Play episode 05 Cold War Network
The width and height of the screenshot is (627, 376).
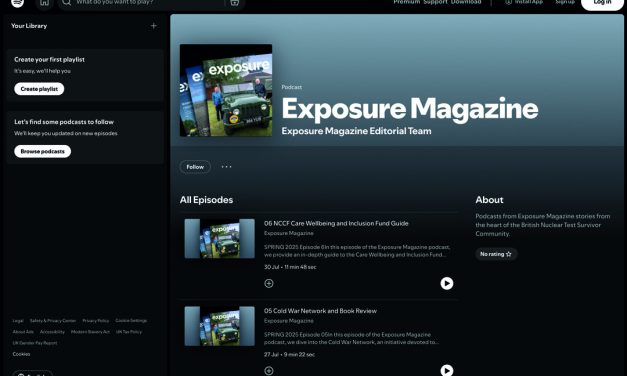(447, 370)
